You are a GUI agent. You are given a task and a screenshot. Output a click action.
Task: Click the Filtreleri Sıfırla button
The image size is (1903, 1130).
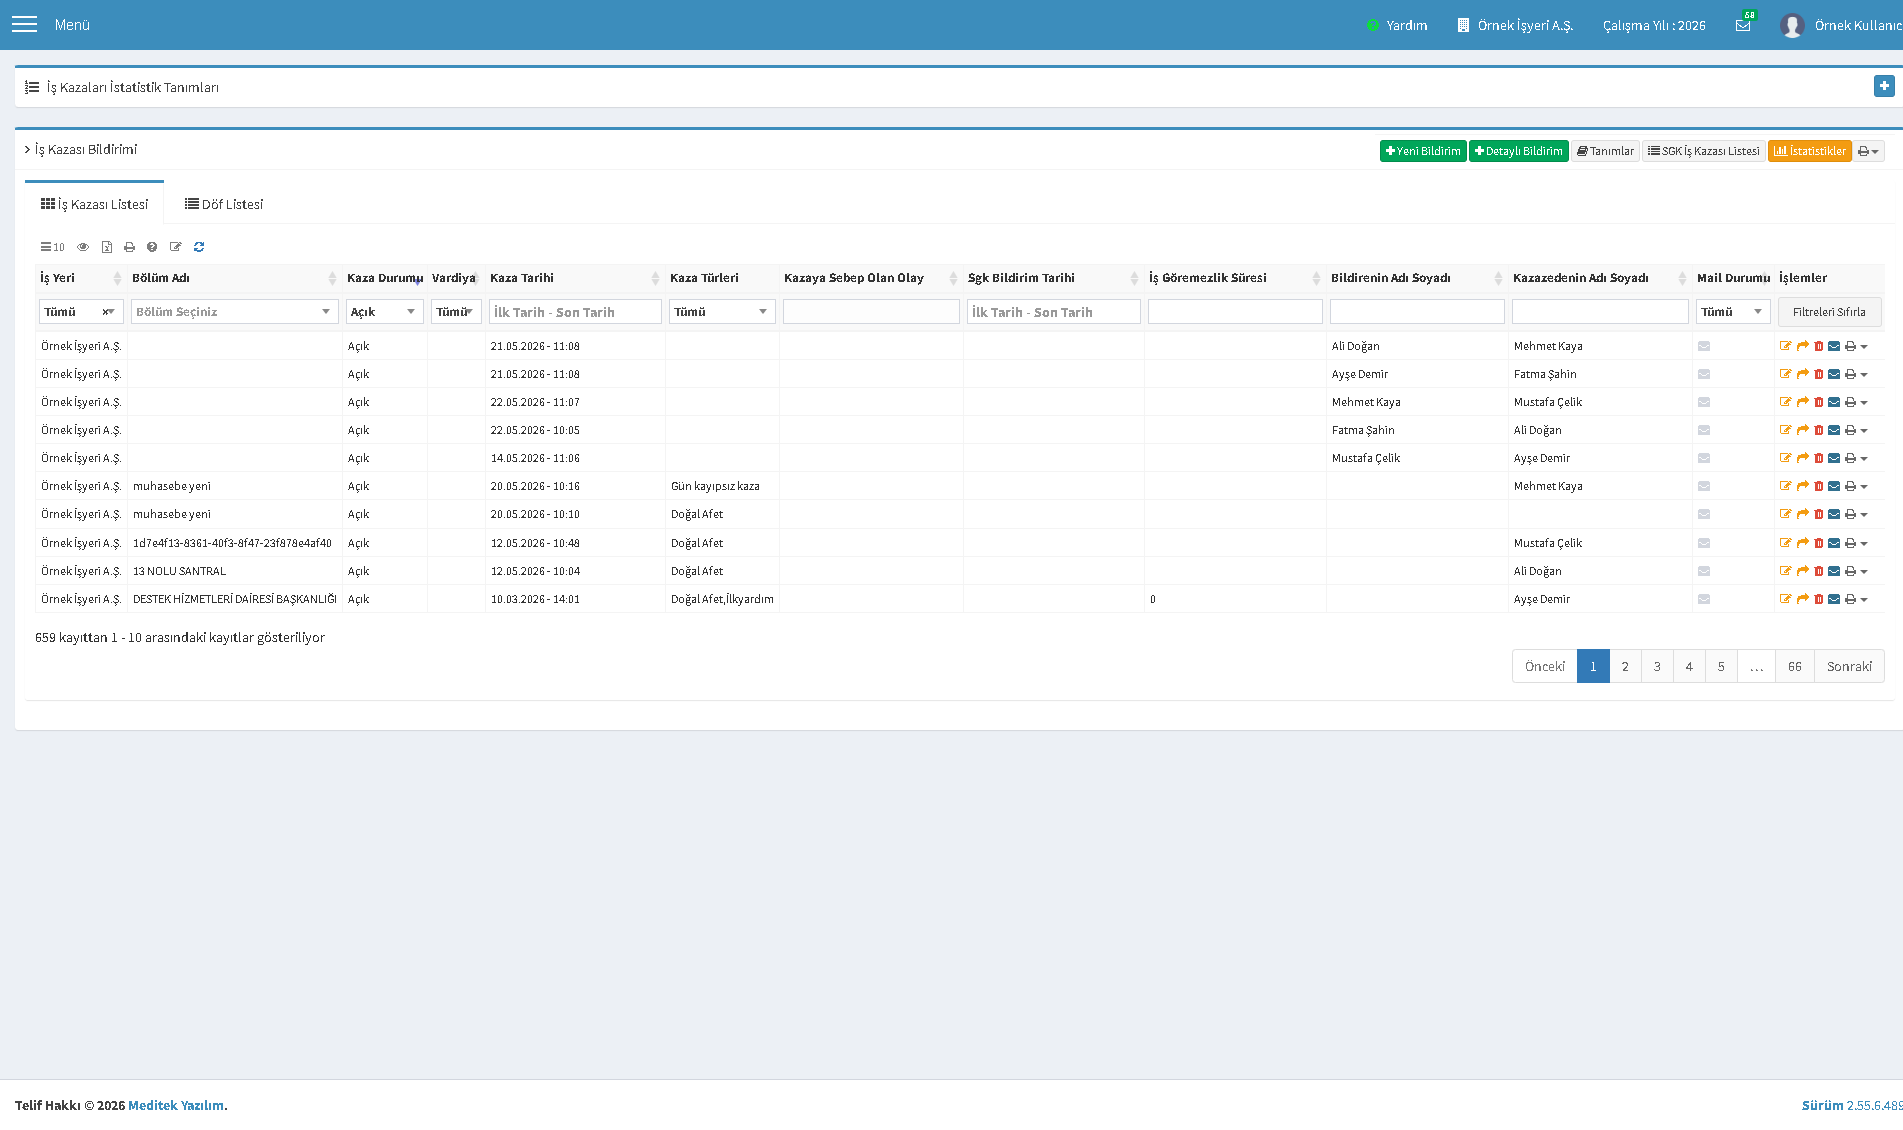click(x=1829, y=312)
